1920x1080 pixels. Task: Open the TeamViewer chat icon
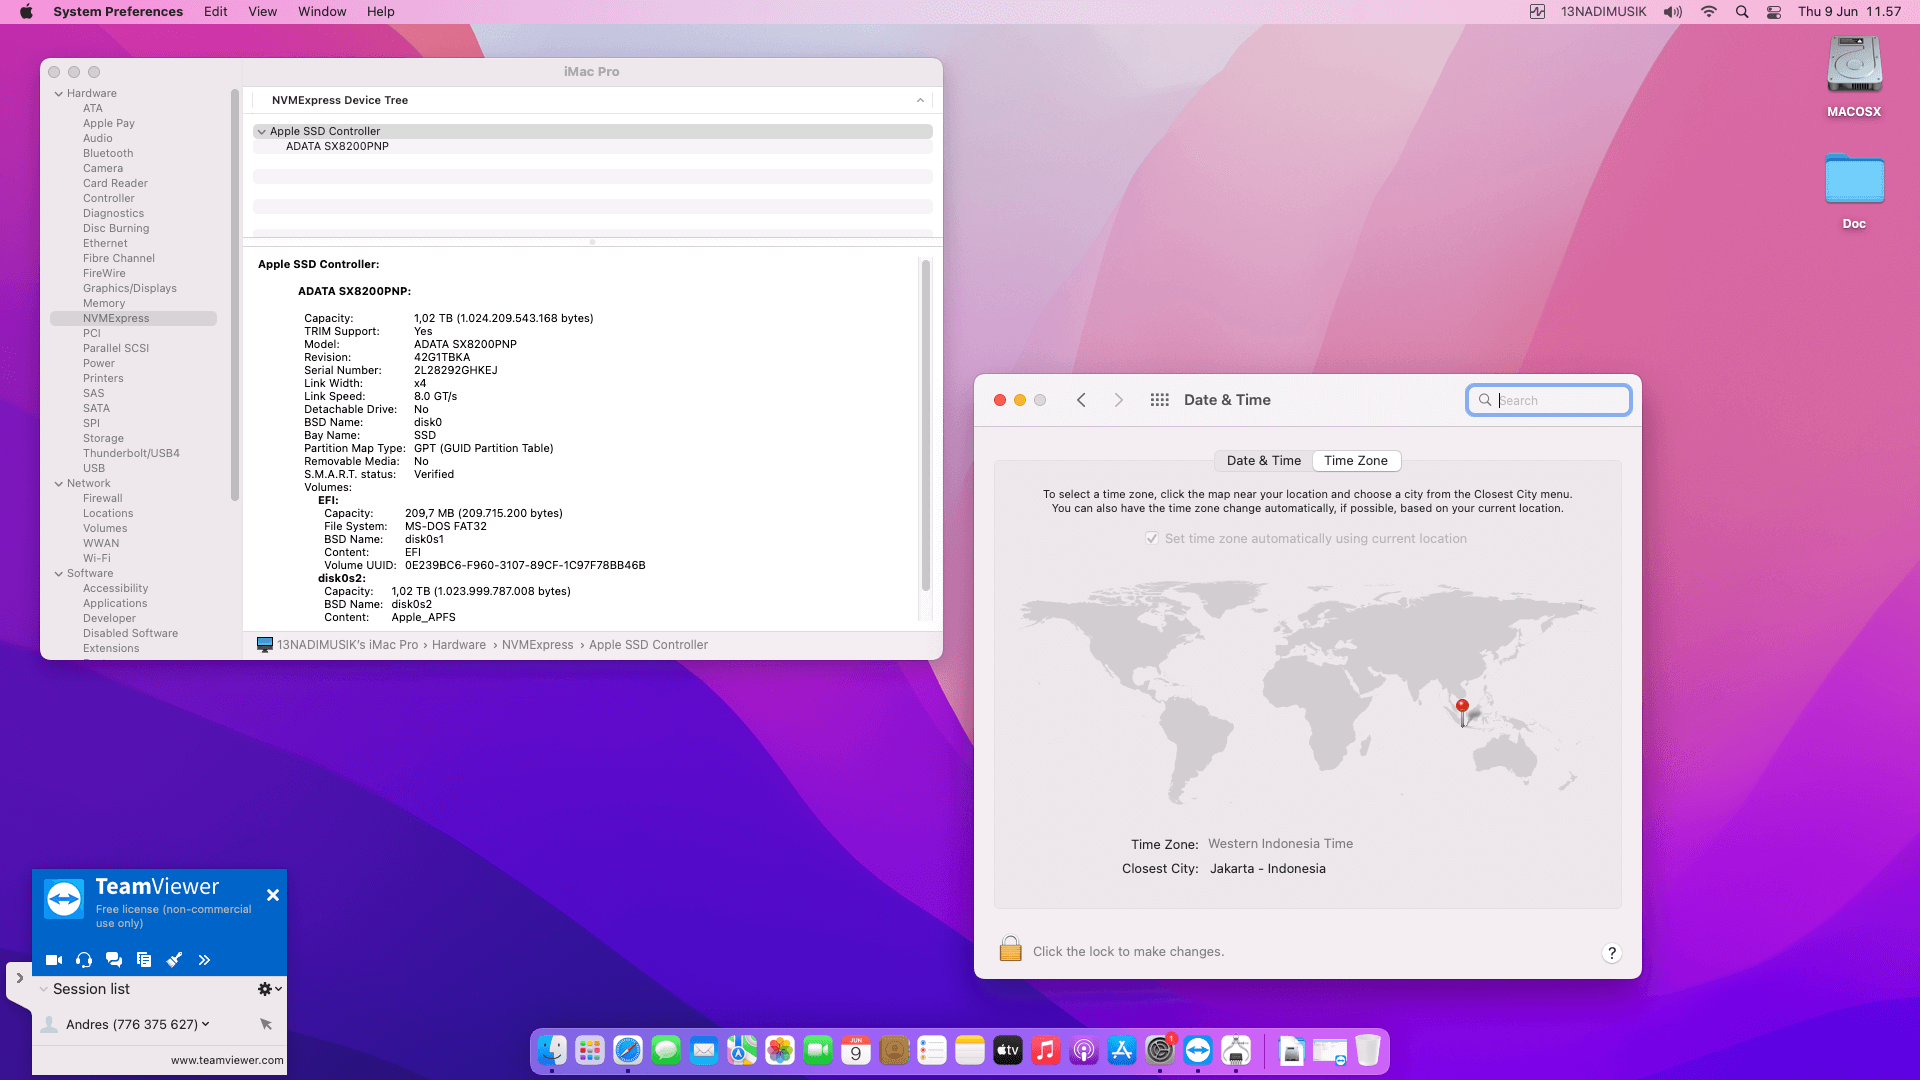(x=114, y=960)
